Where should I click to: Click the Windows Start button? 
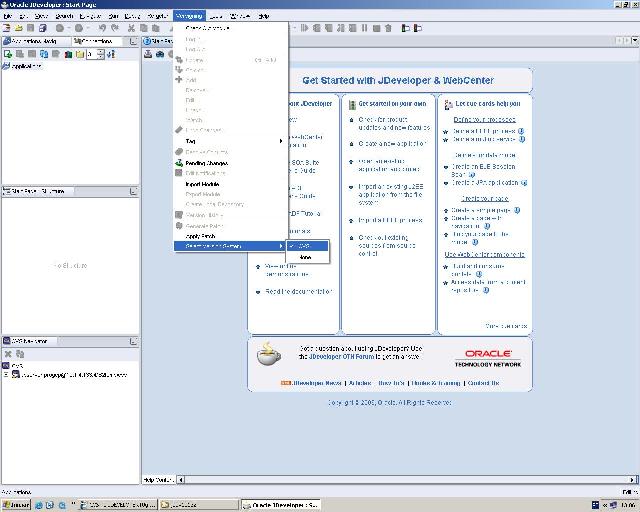[16, 505]
